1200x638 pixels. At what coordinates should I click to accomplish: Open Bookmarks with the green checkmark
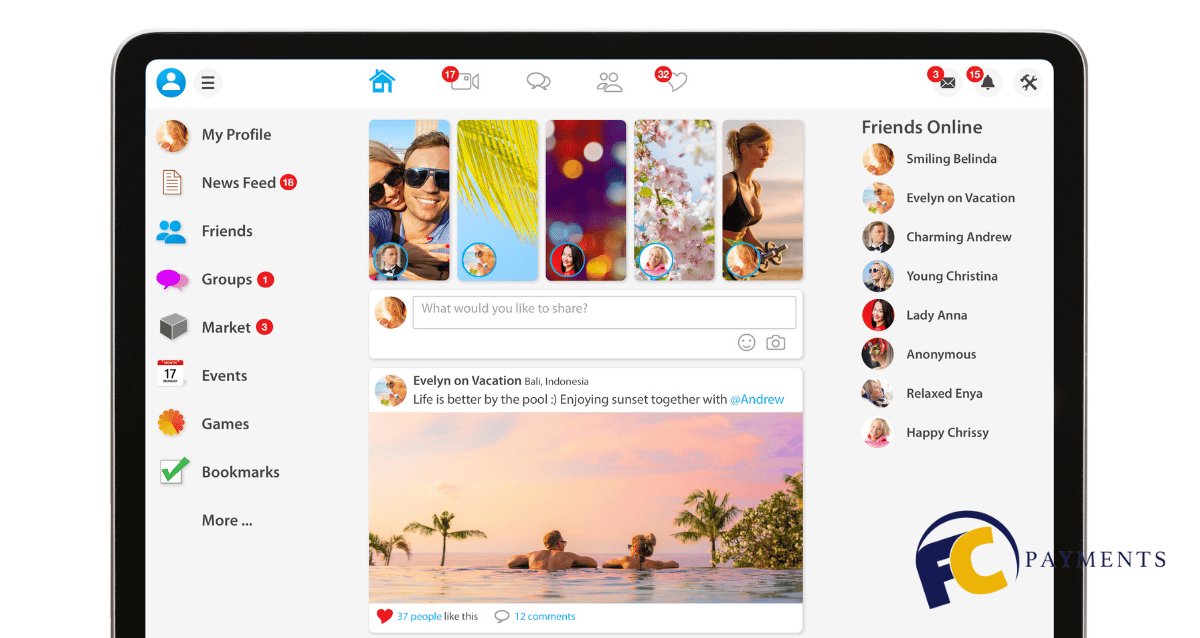coord(240,472)
